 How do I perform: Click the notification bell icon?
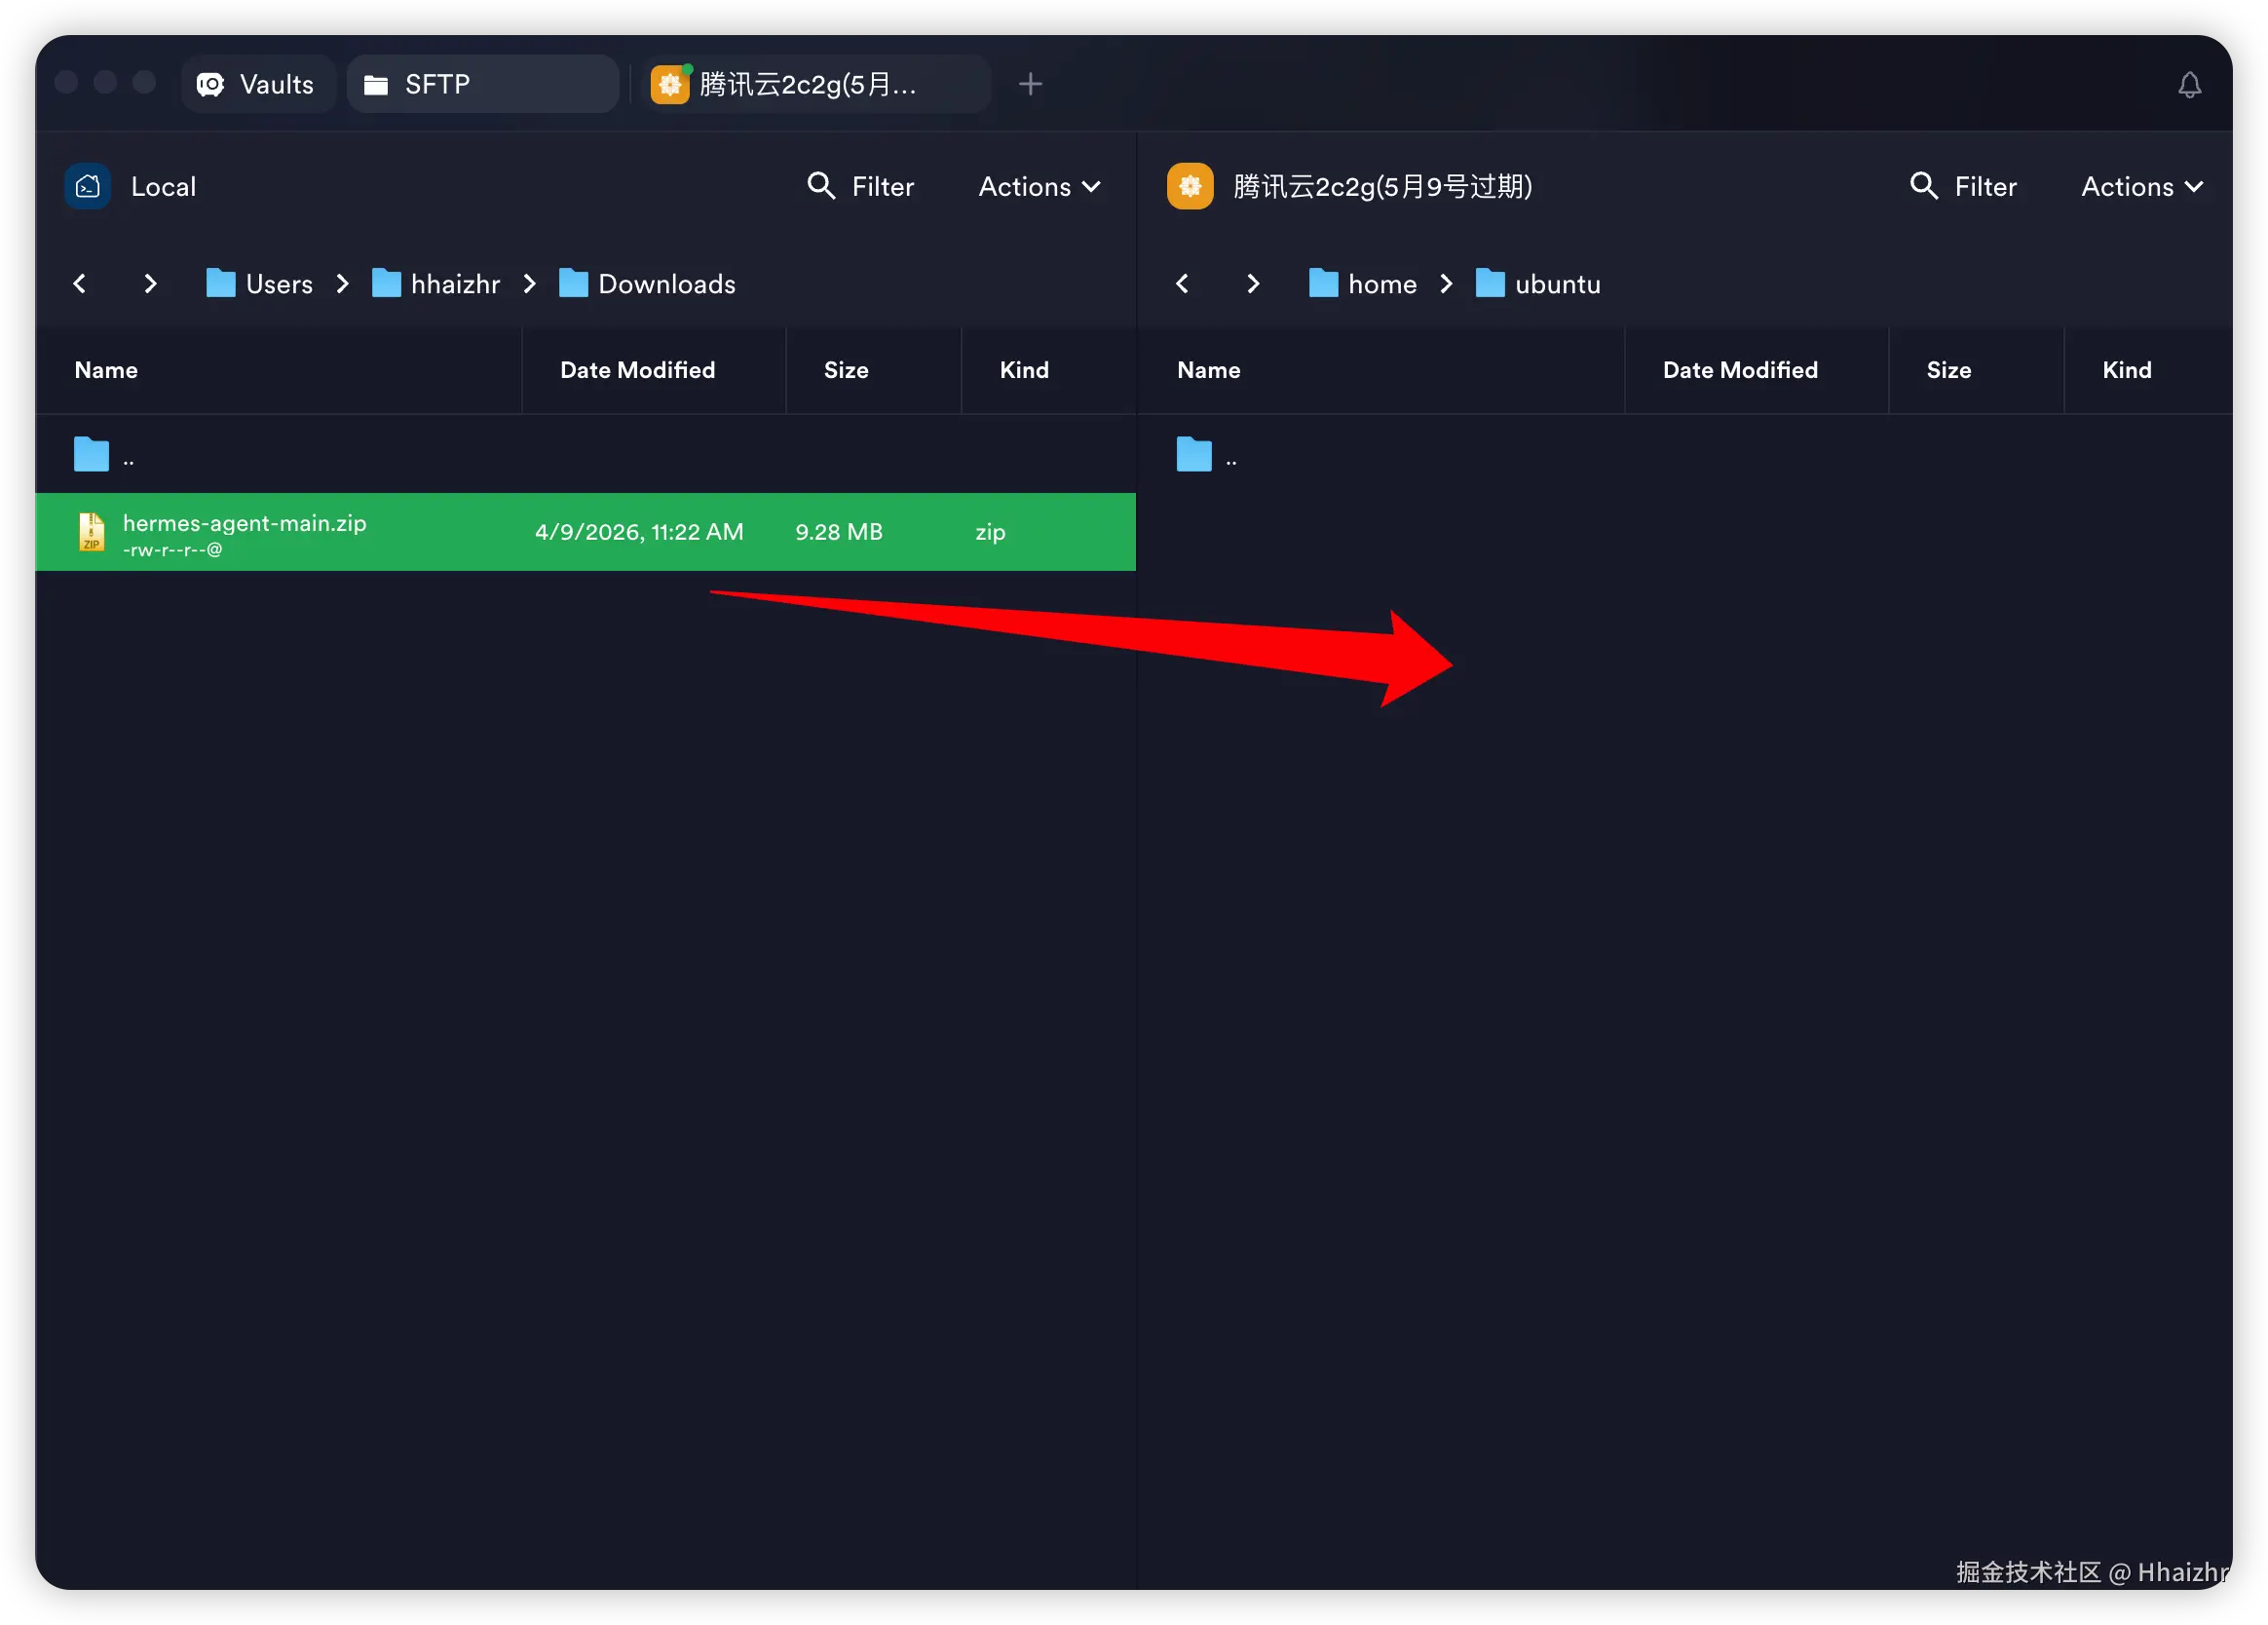coord(2189,86)
